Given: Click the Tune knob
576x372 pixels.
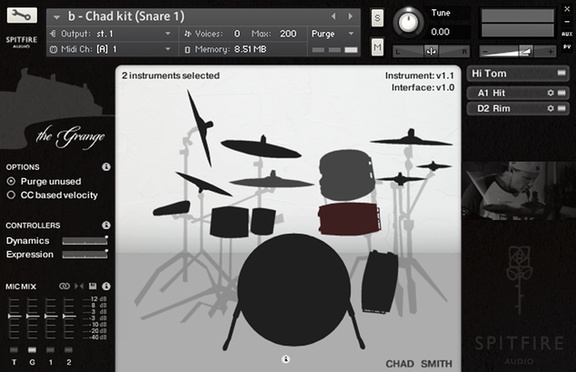Looking at the screenshot, I should coord(408,22).
